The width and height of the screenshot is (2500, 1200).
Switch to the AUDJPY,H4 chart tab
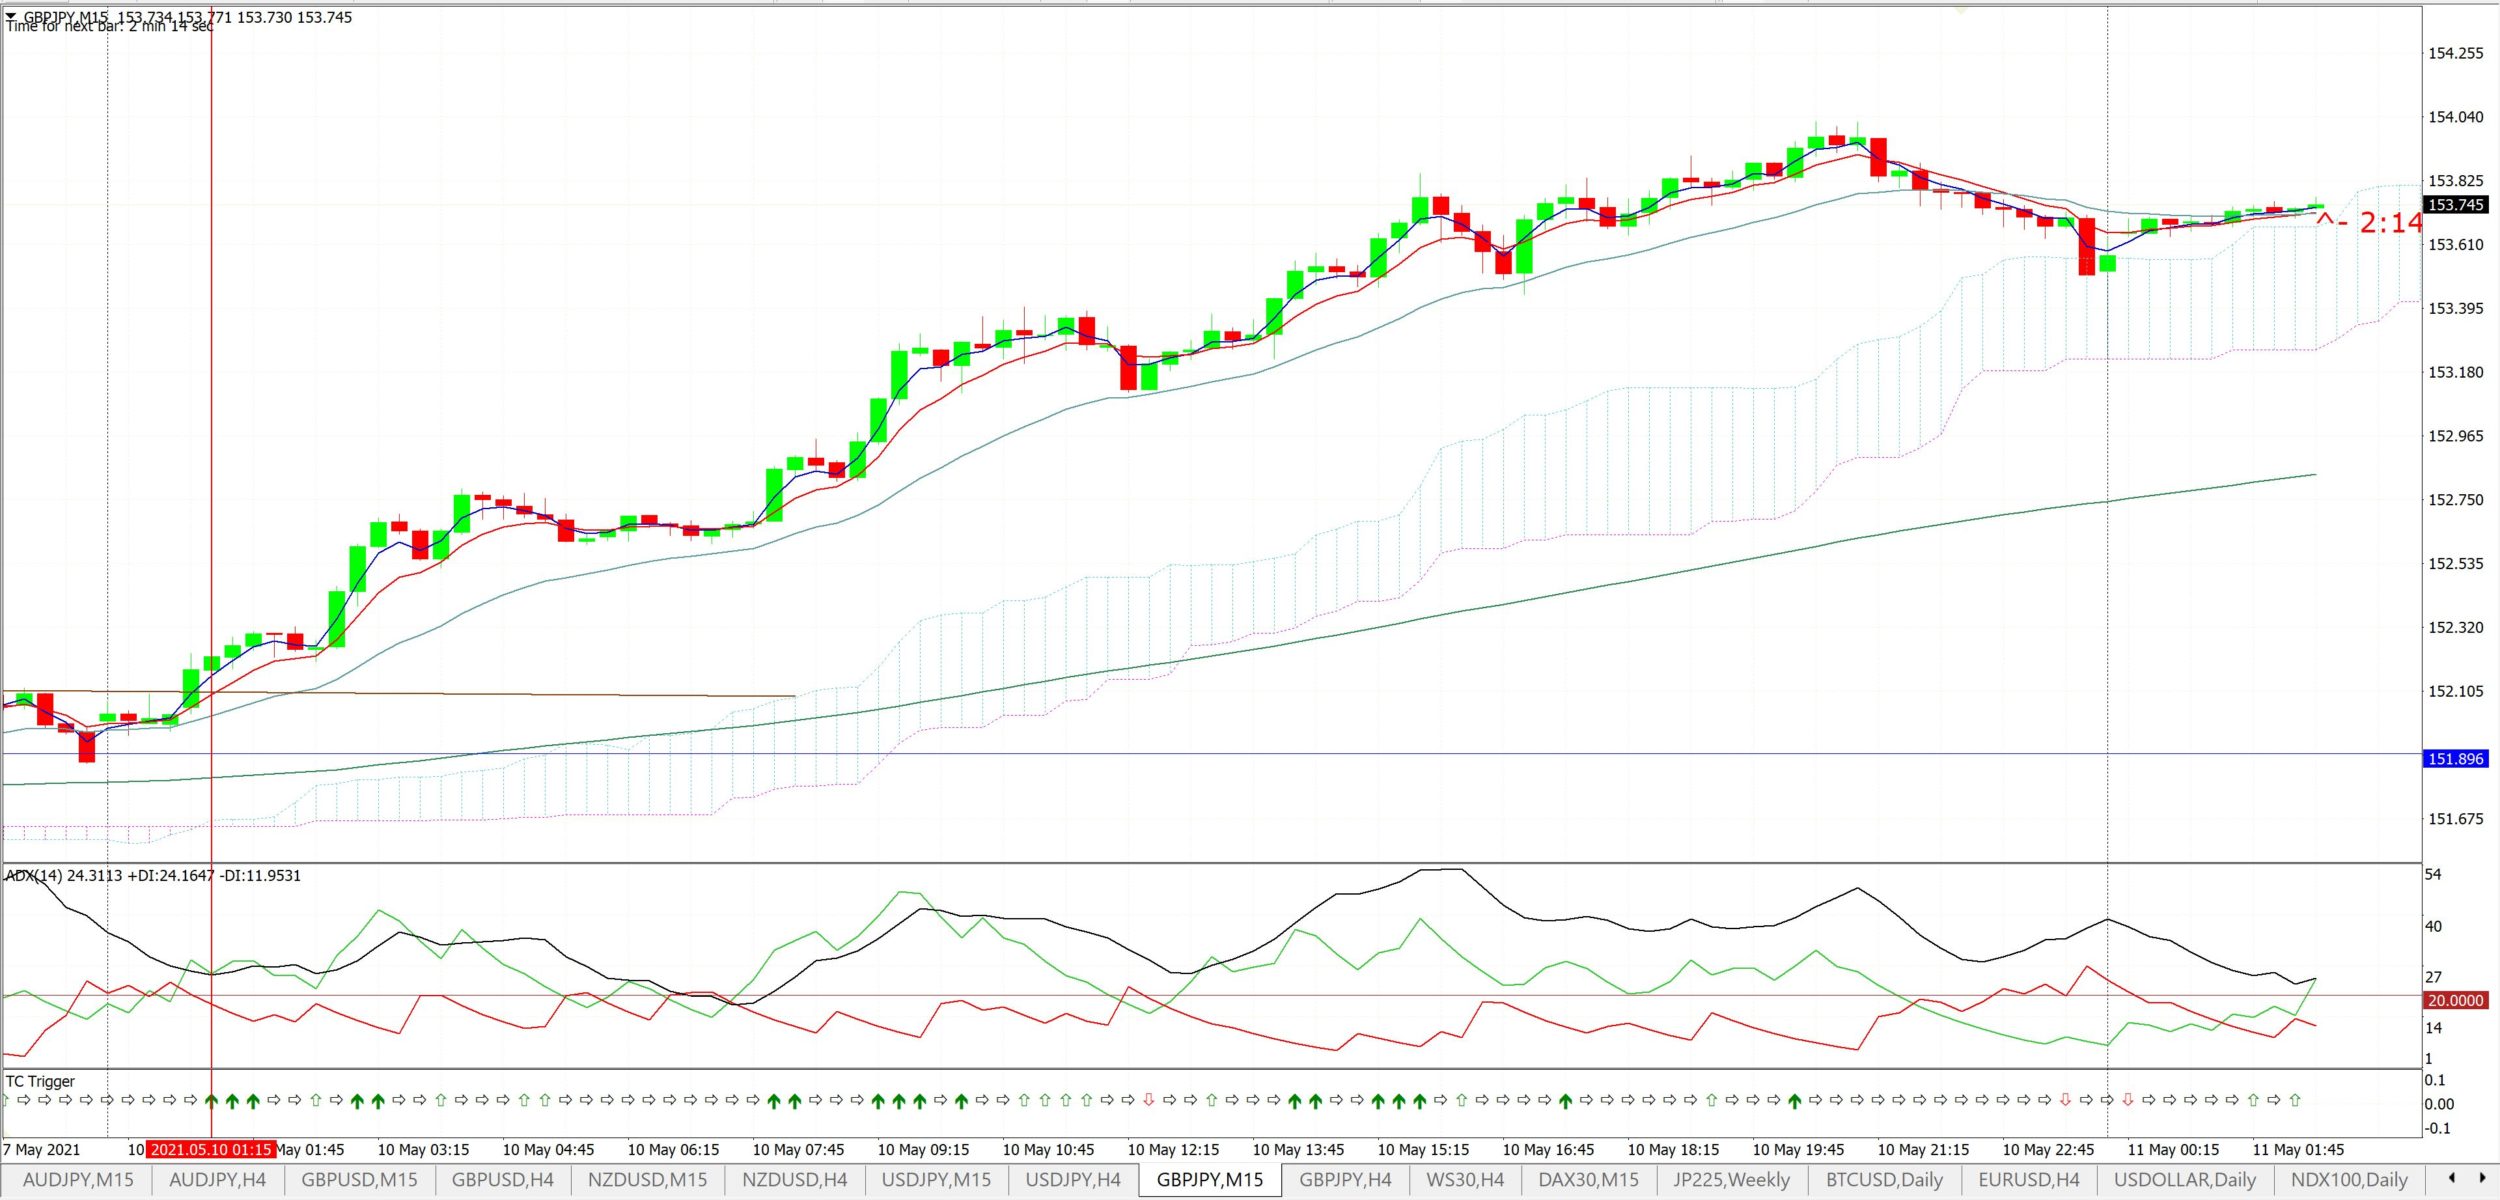(218, 1180)
